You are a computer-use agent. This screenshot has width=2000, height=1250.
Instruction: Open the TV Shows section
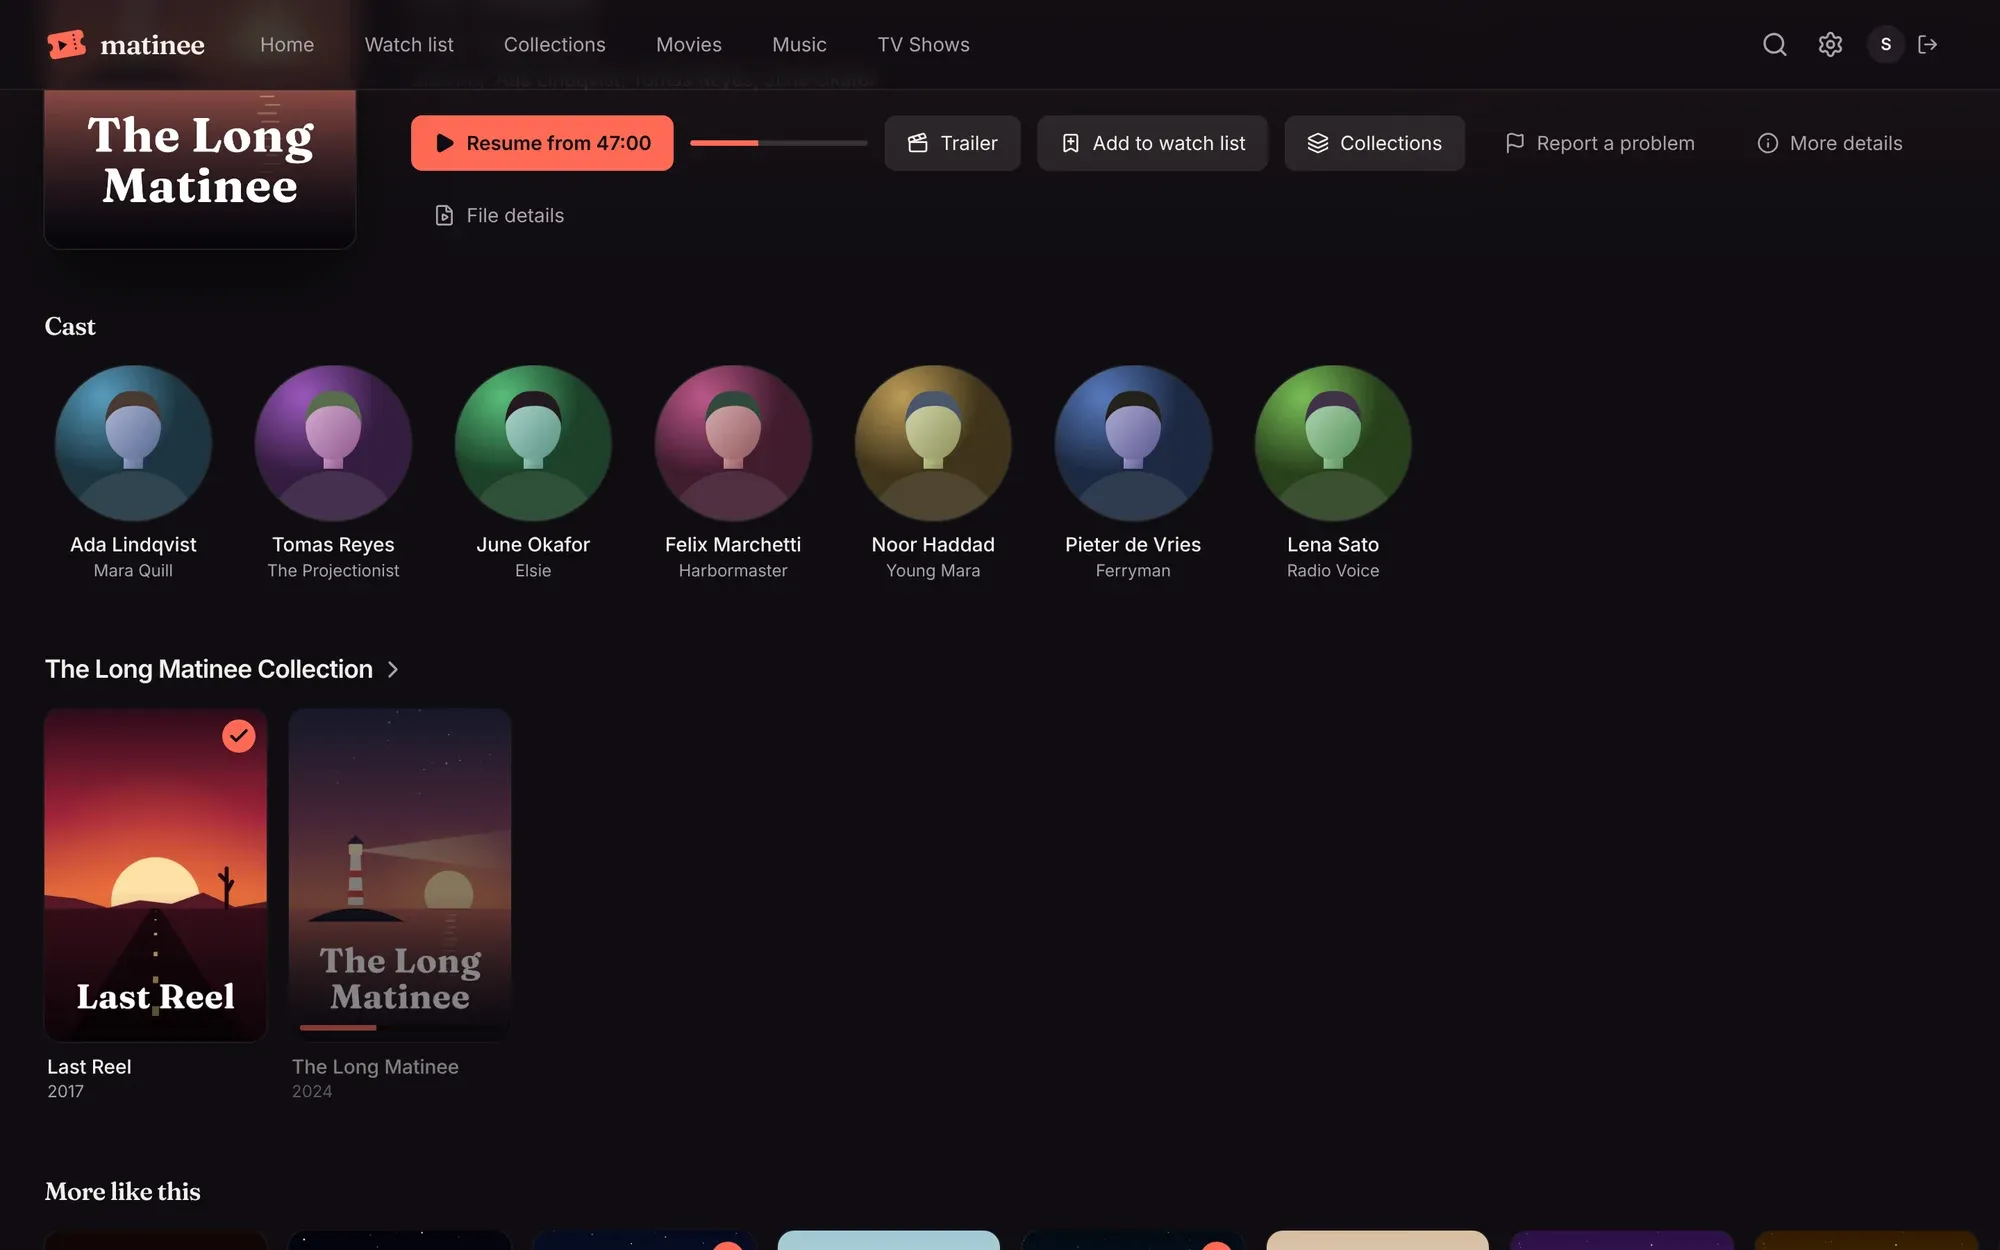(924, 44)
